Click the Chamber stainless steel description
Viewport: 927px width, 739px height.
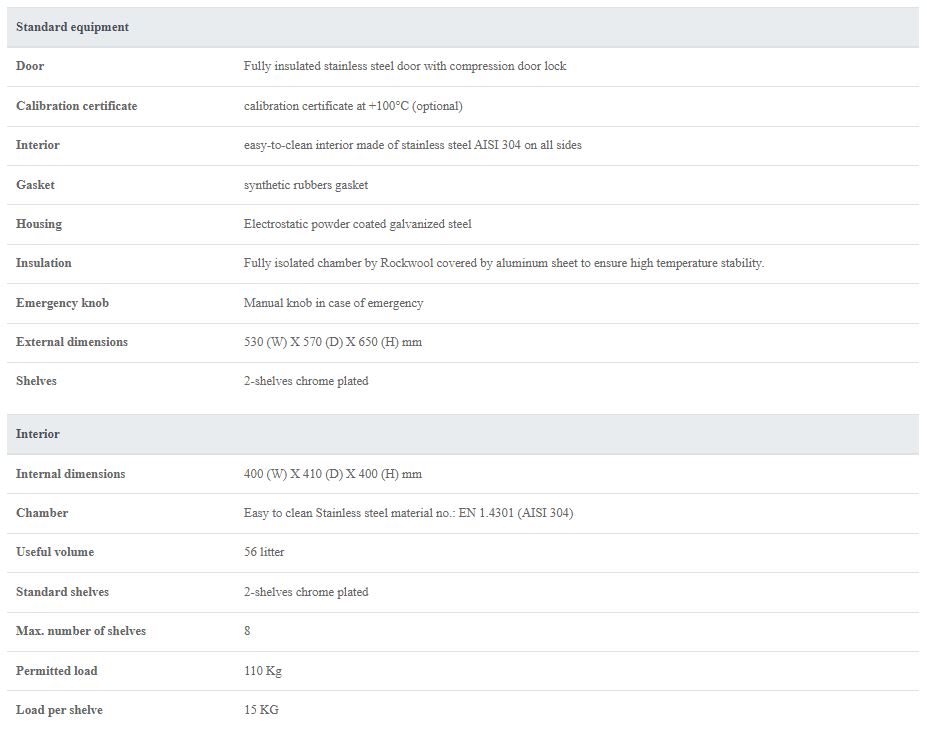tap(408, 513)
